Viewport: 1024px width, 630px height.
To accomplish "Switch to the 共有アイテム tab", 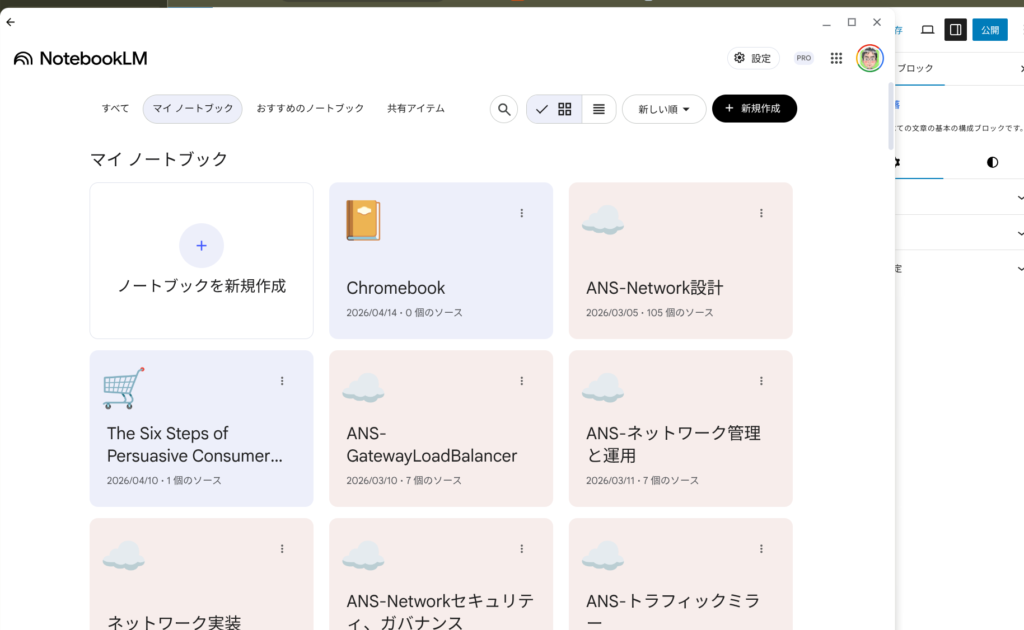I will coord(416,109).
